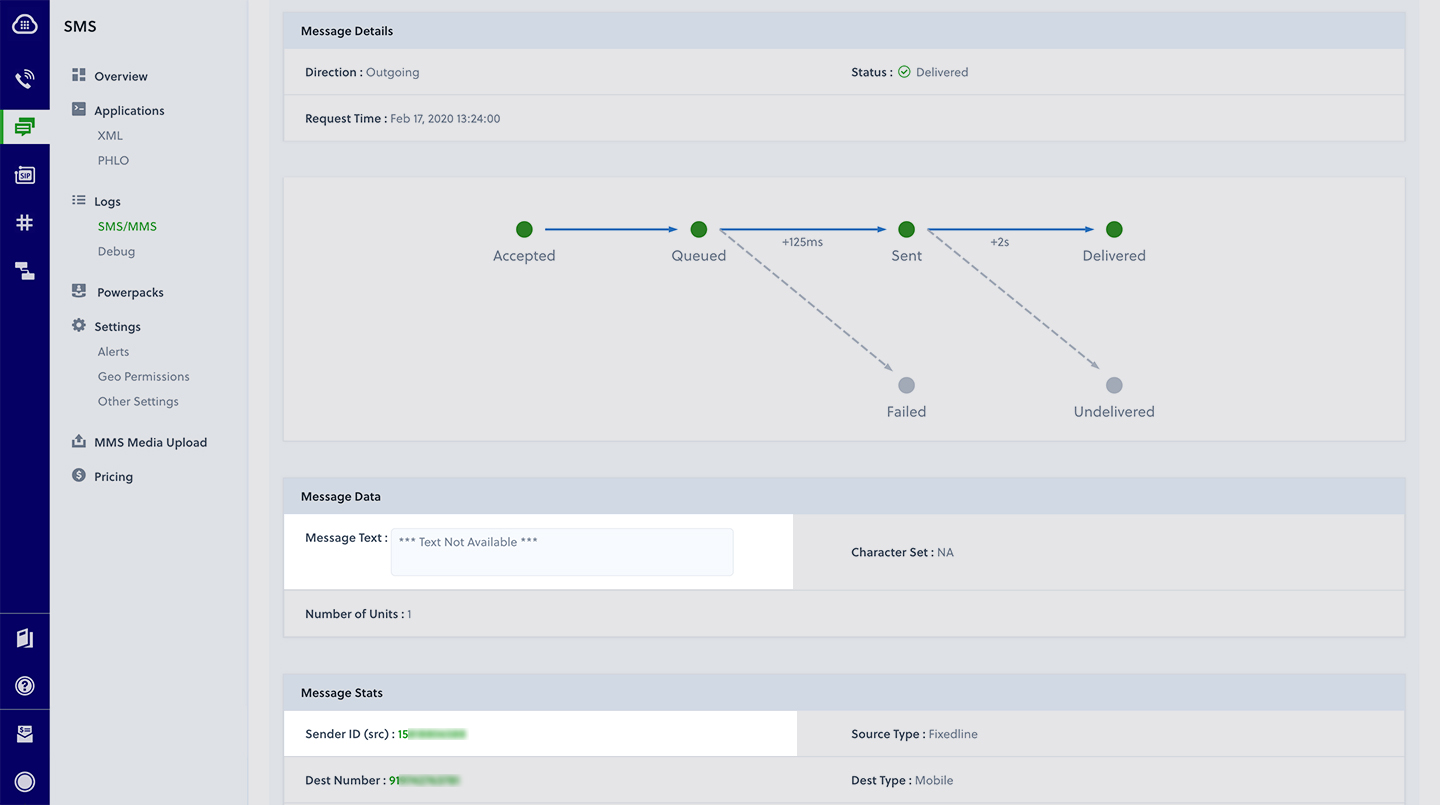The height and width of the screenshot is (805, 1440).
Task: Click inside the Message Text box
Action: coord(561,552)
